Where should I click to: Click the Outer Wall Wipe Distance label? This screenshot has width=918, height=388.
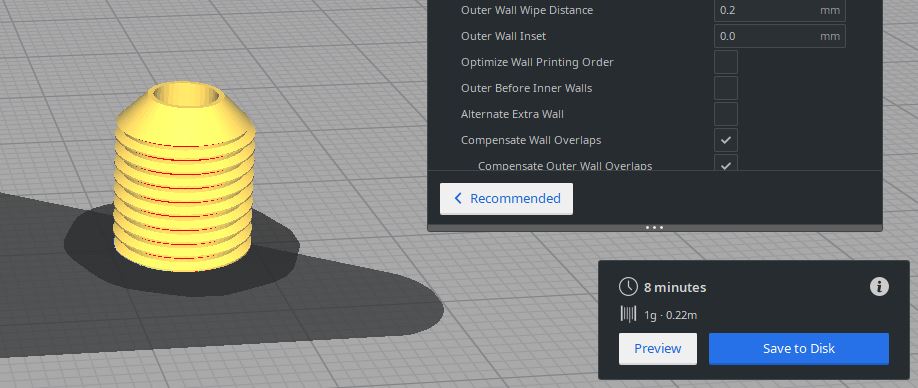tap(526, 11)
